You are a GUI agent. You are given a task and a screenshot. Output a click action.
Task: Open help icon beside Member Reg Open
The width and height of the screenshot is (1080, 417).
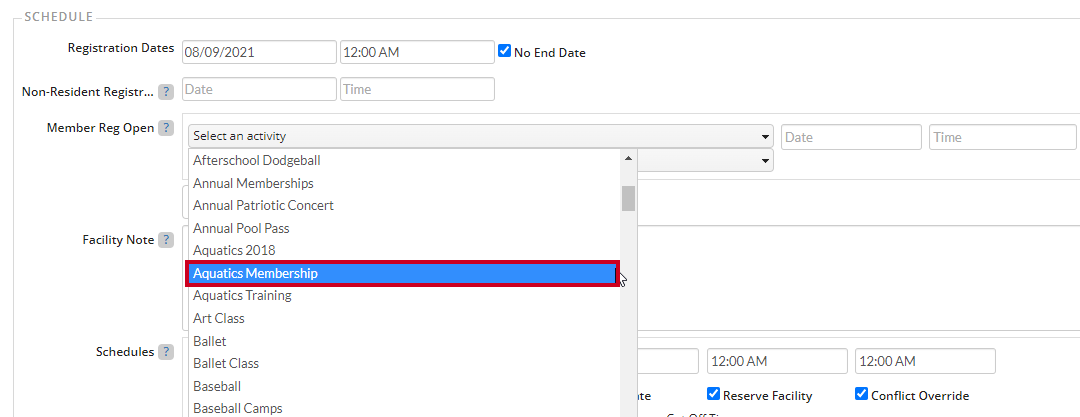[x=165, y=128]
